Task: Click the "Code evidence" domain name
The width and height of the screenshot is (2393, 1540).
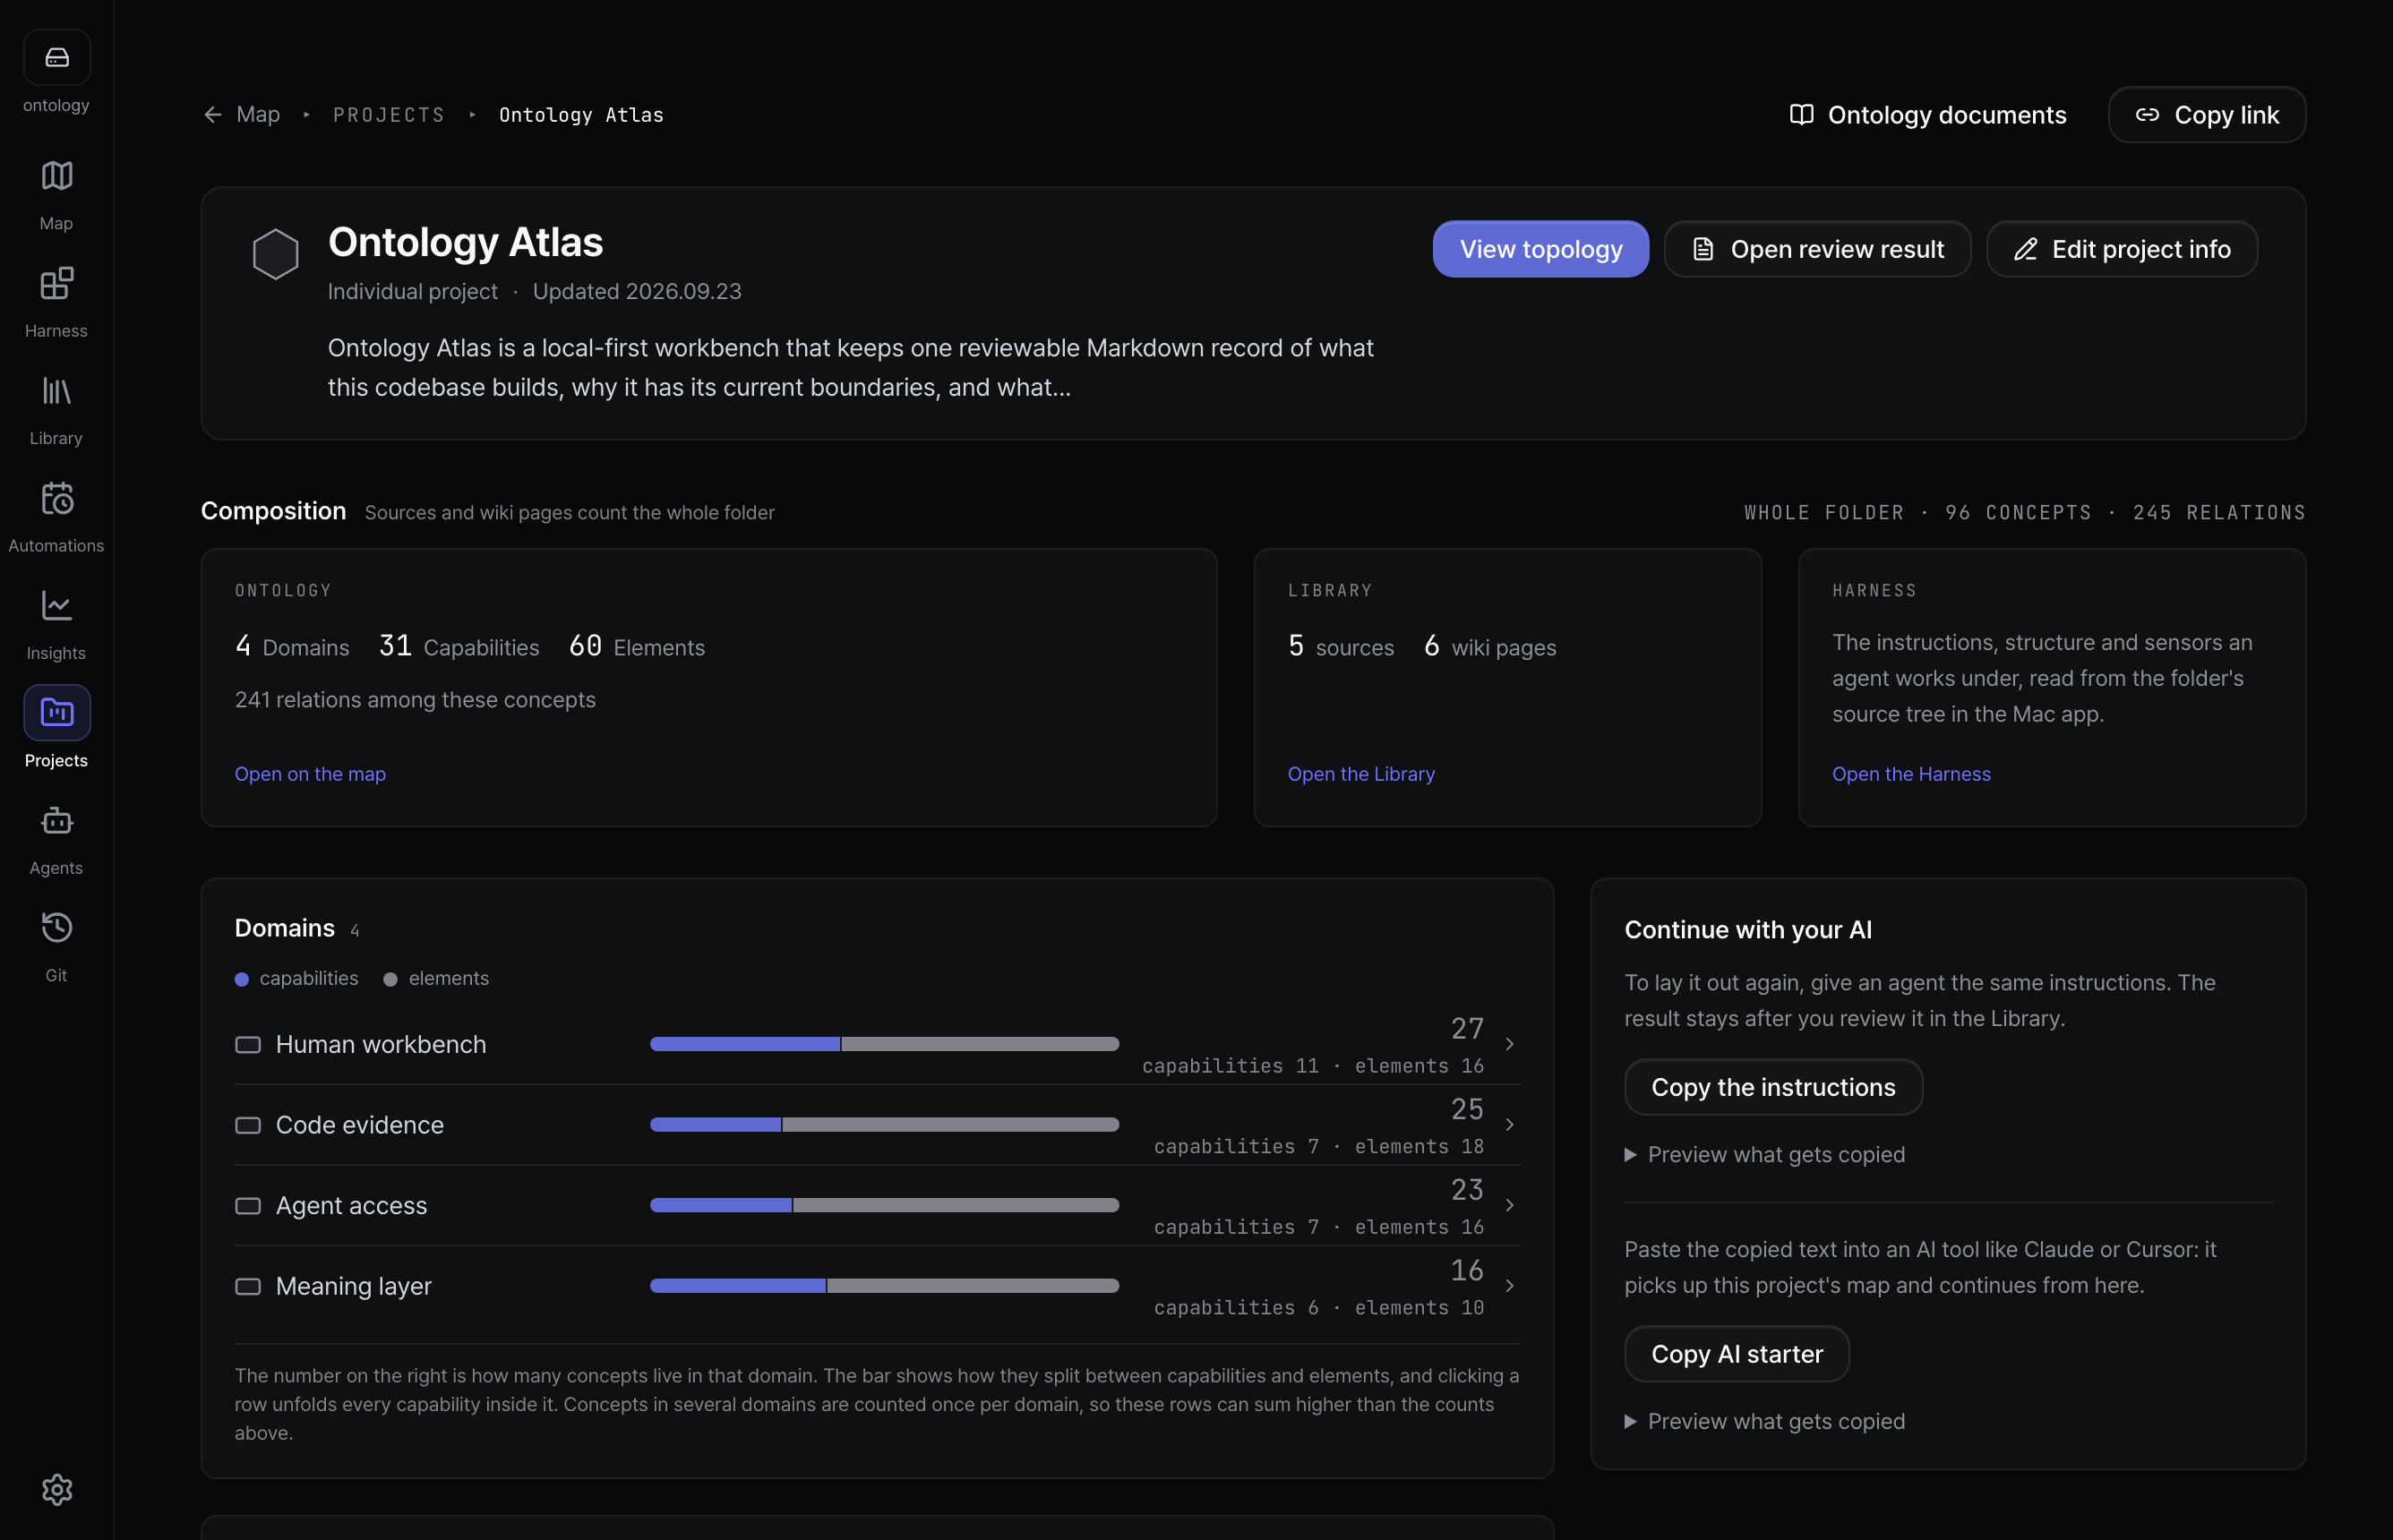Action: click(360, 1125)
